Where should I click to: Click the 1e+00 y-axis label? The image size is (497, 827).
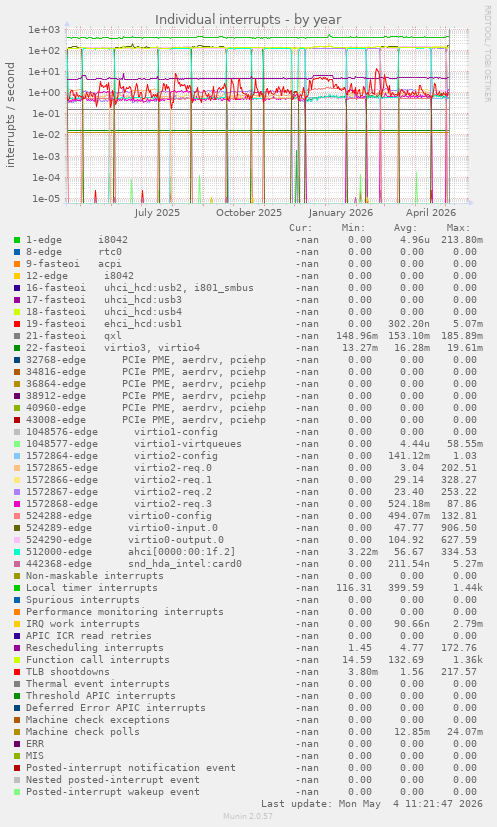tap(45, 93)
